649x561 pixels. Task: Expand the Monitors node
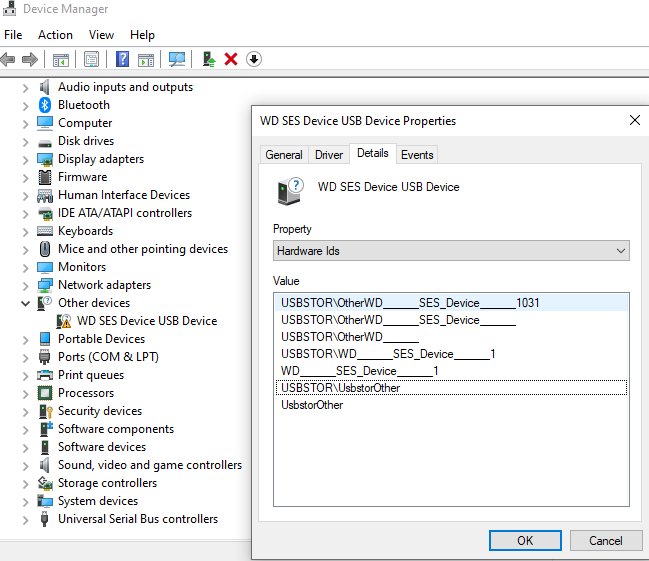click(x=26, y=268)
